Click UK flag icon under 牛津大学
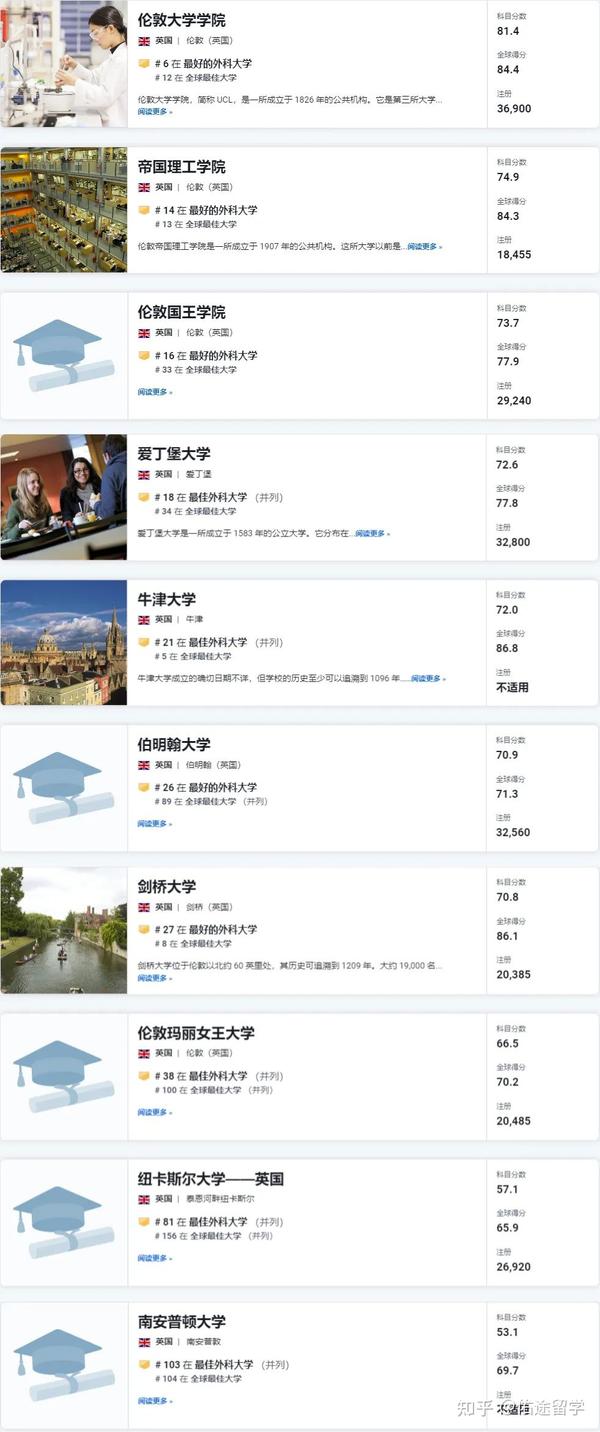 pos(144,620)
